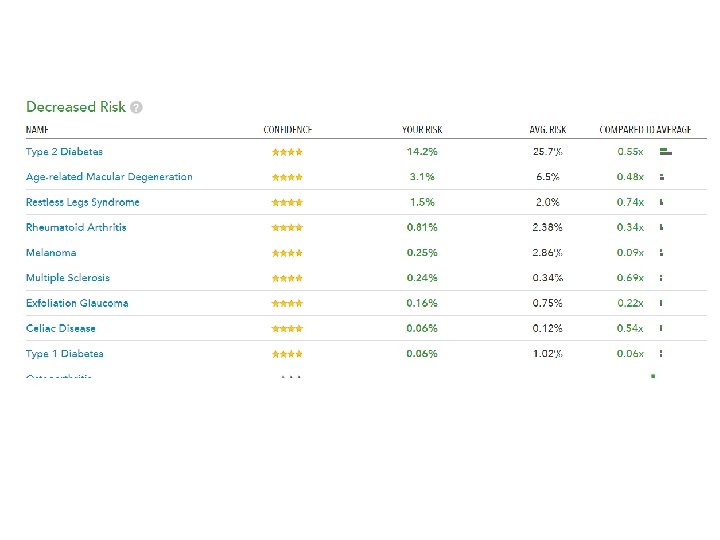The width and height of the screenshot is (720, 540).
Task: Click the 0.25% your-risk value
Action: [422, 253]
